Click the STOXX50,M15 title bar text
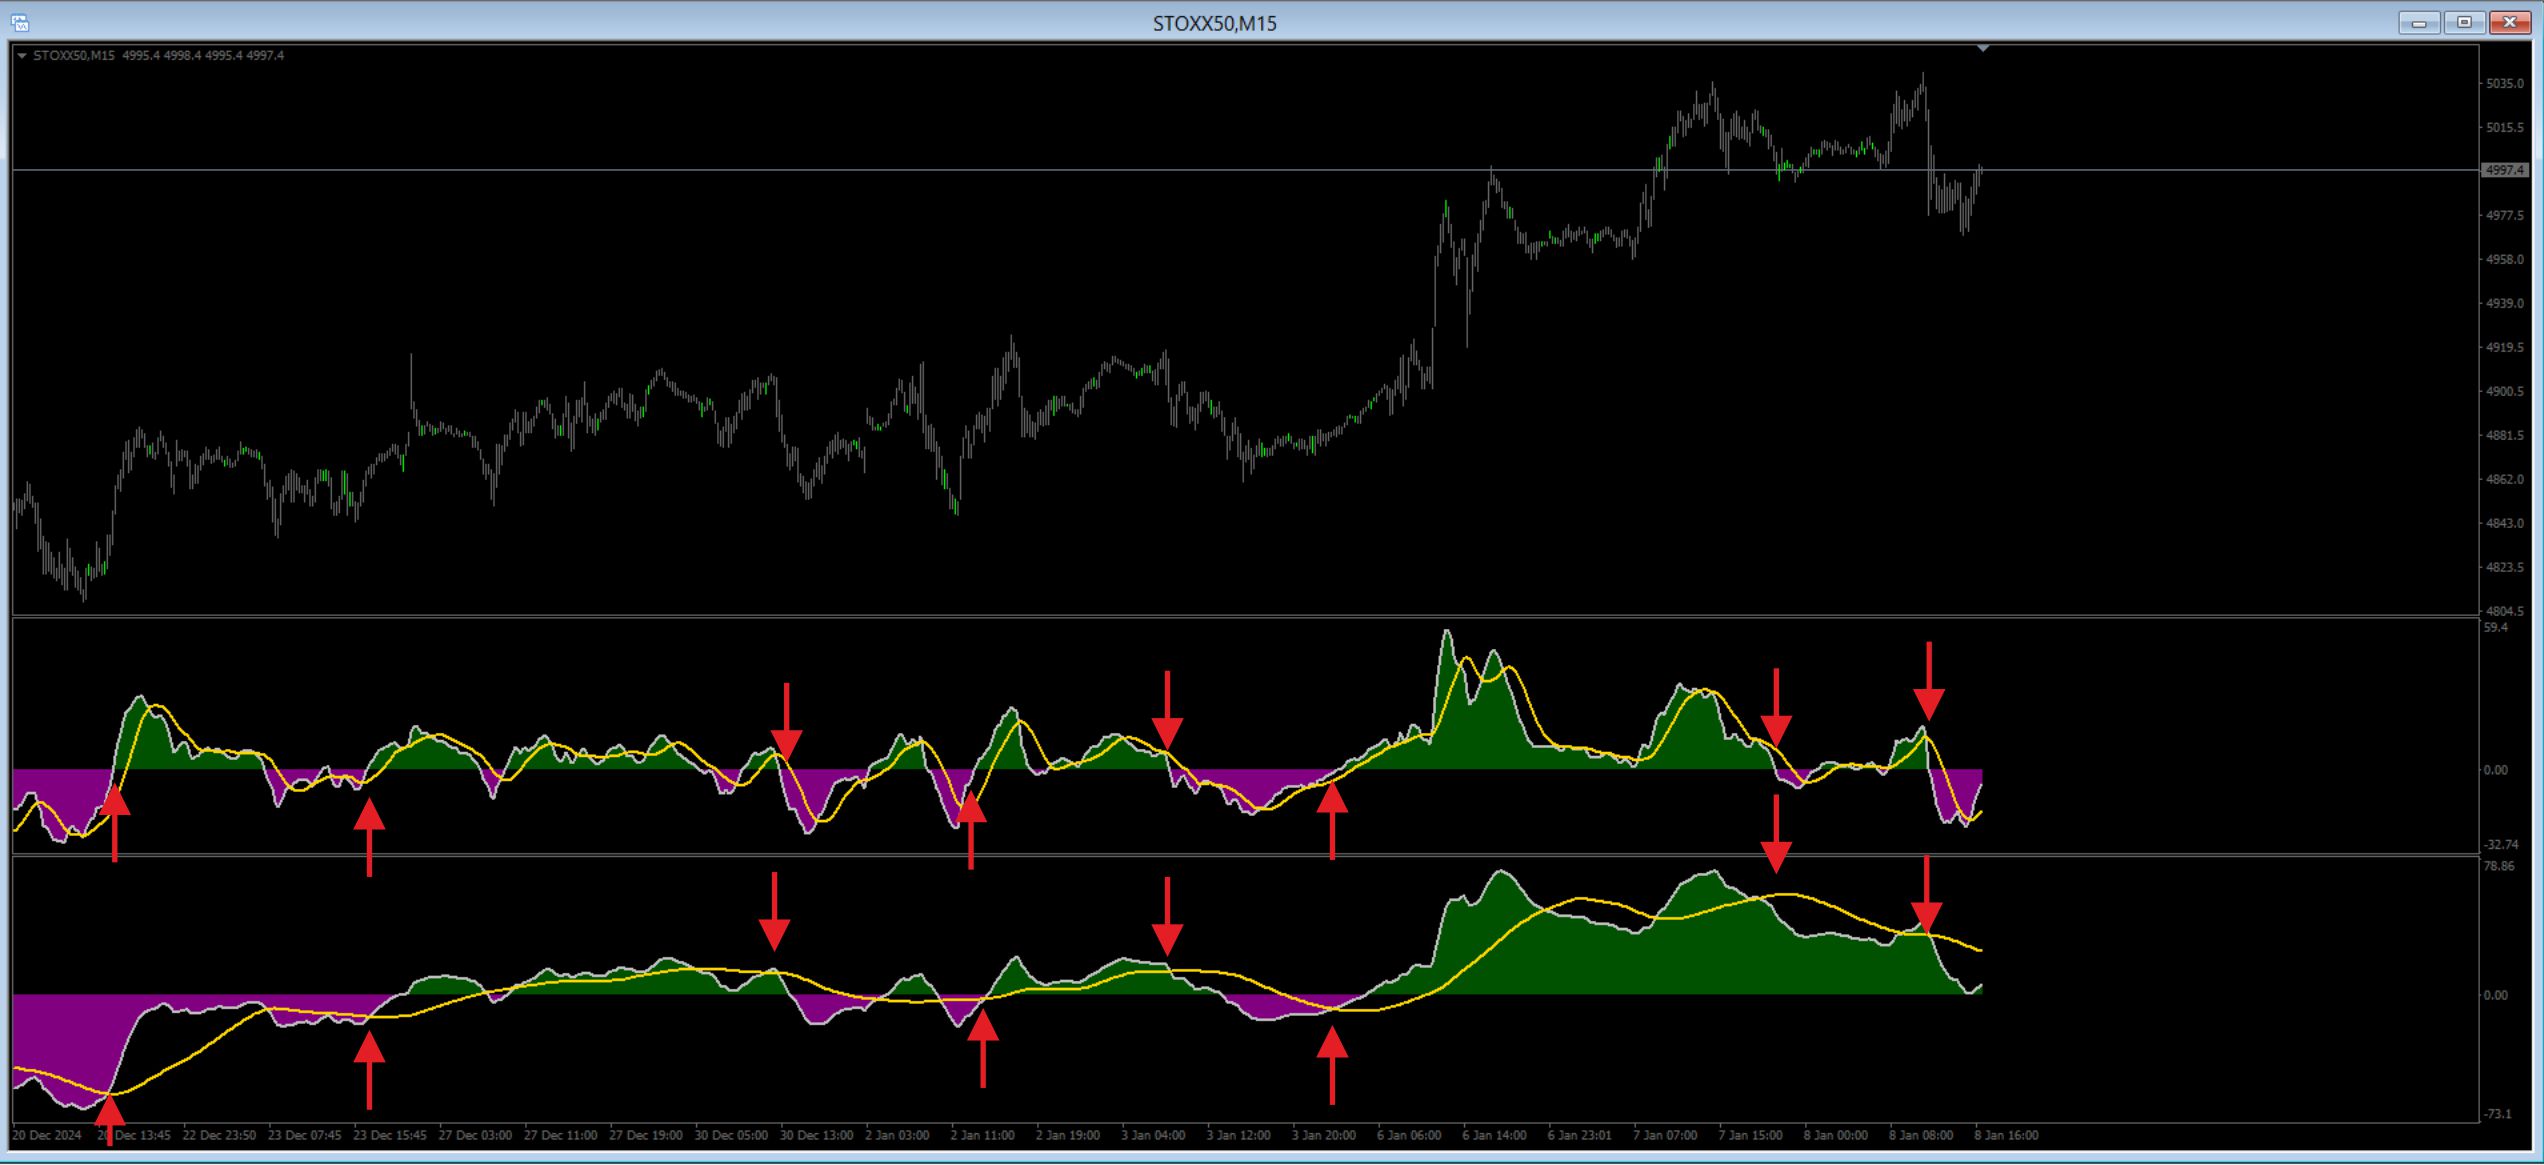This screenshot has width=2544, height=1165. tap(1214, 23)
